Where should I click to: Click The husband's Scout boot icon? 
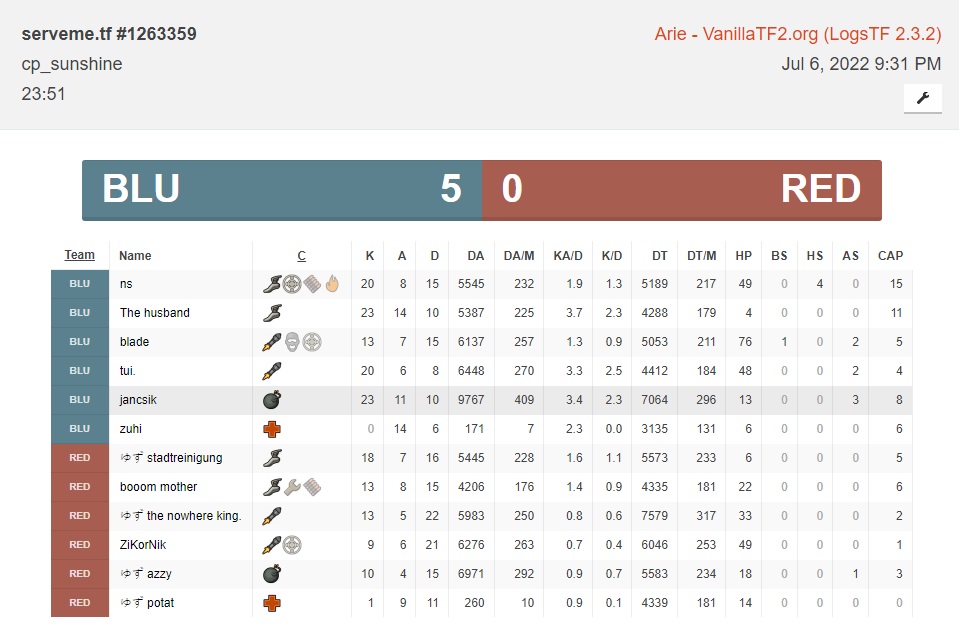(271, 313)
